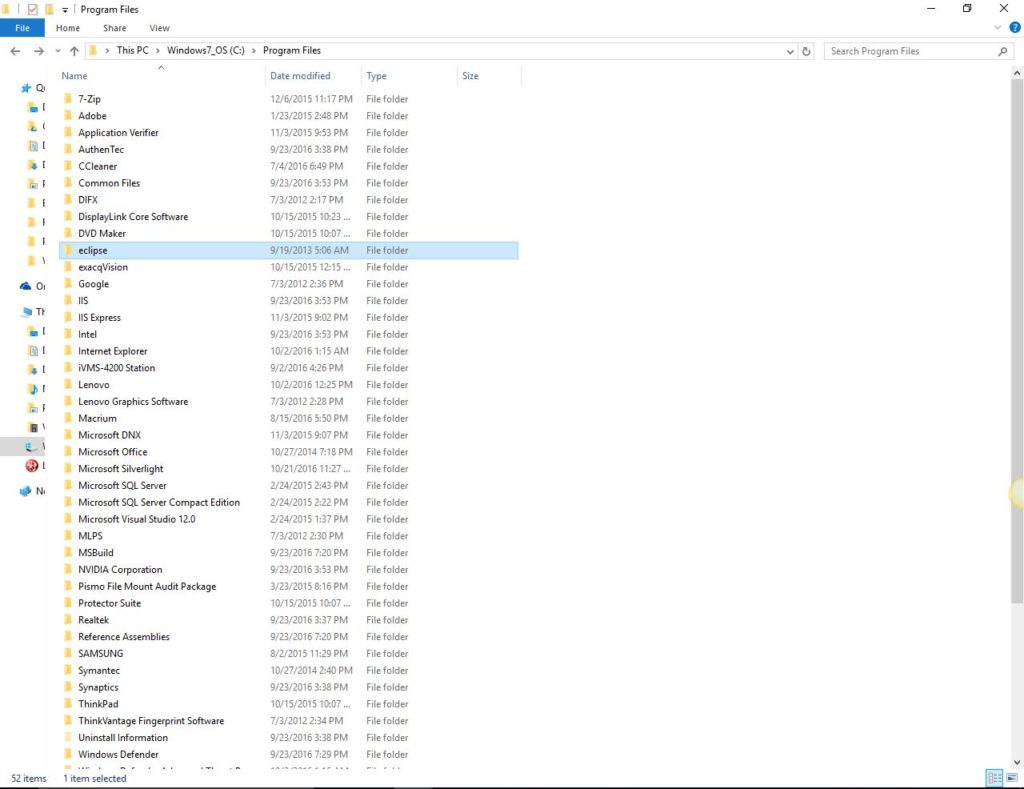Expand the address bar history dropdown

click(790, 50)
